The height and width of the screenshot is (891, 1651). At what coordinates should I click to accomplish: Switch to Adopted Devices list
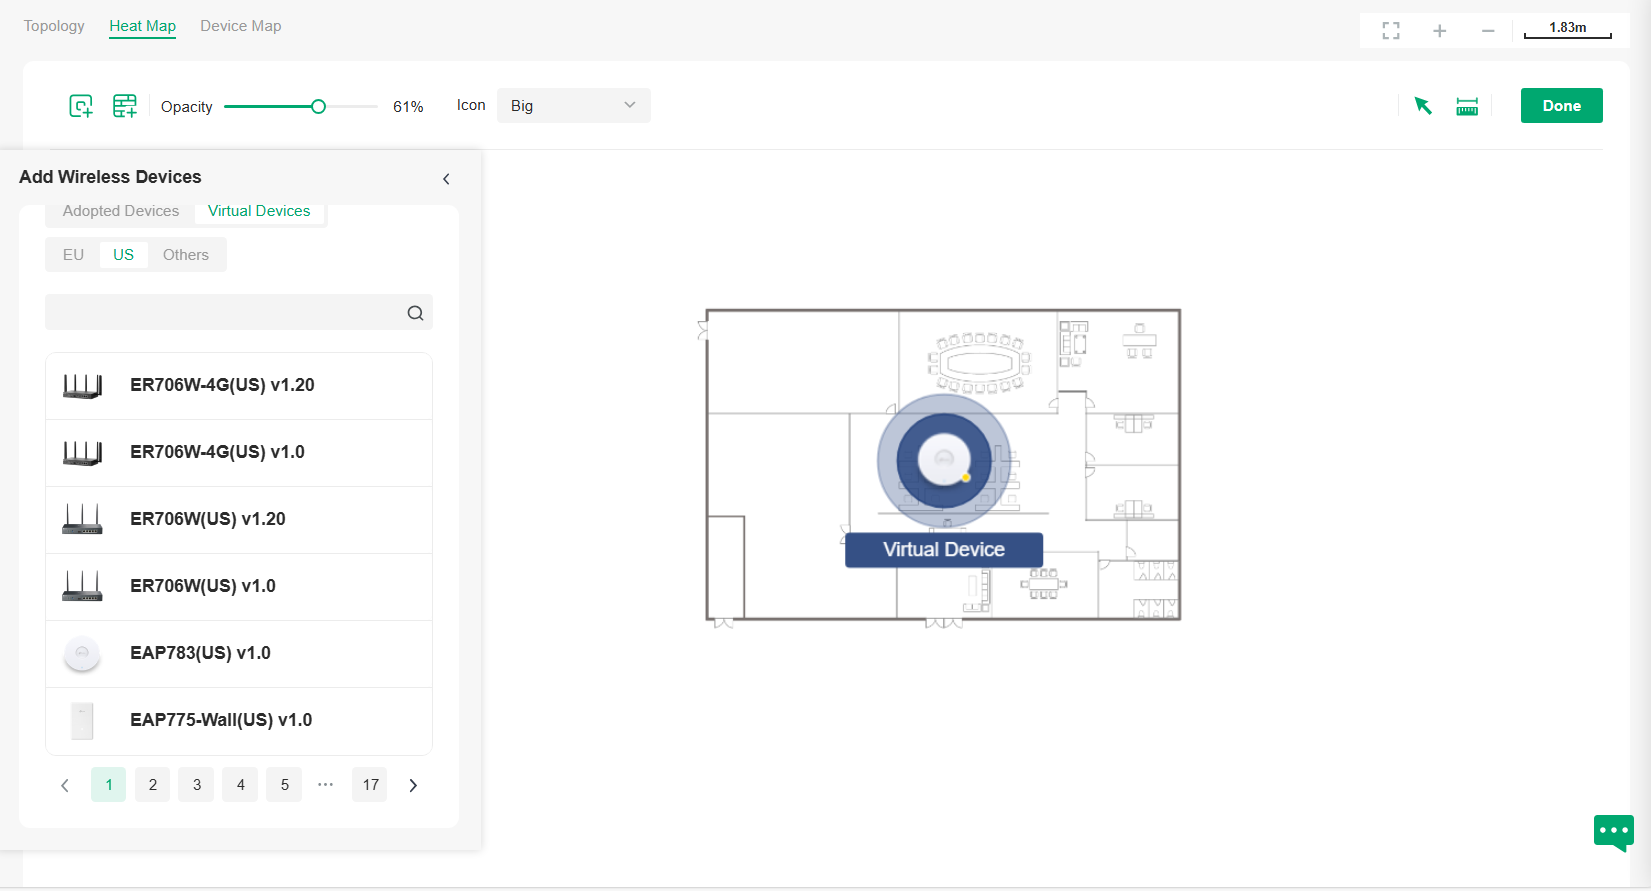(x=121, y=211)
